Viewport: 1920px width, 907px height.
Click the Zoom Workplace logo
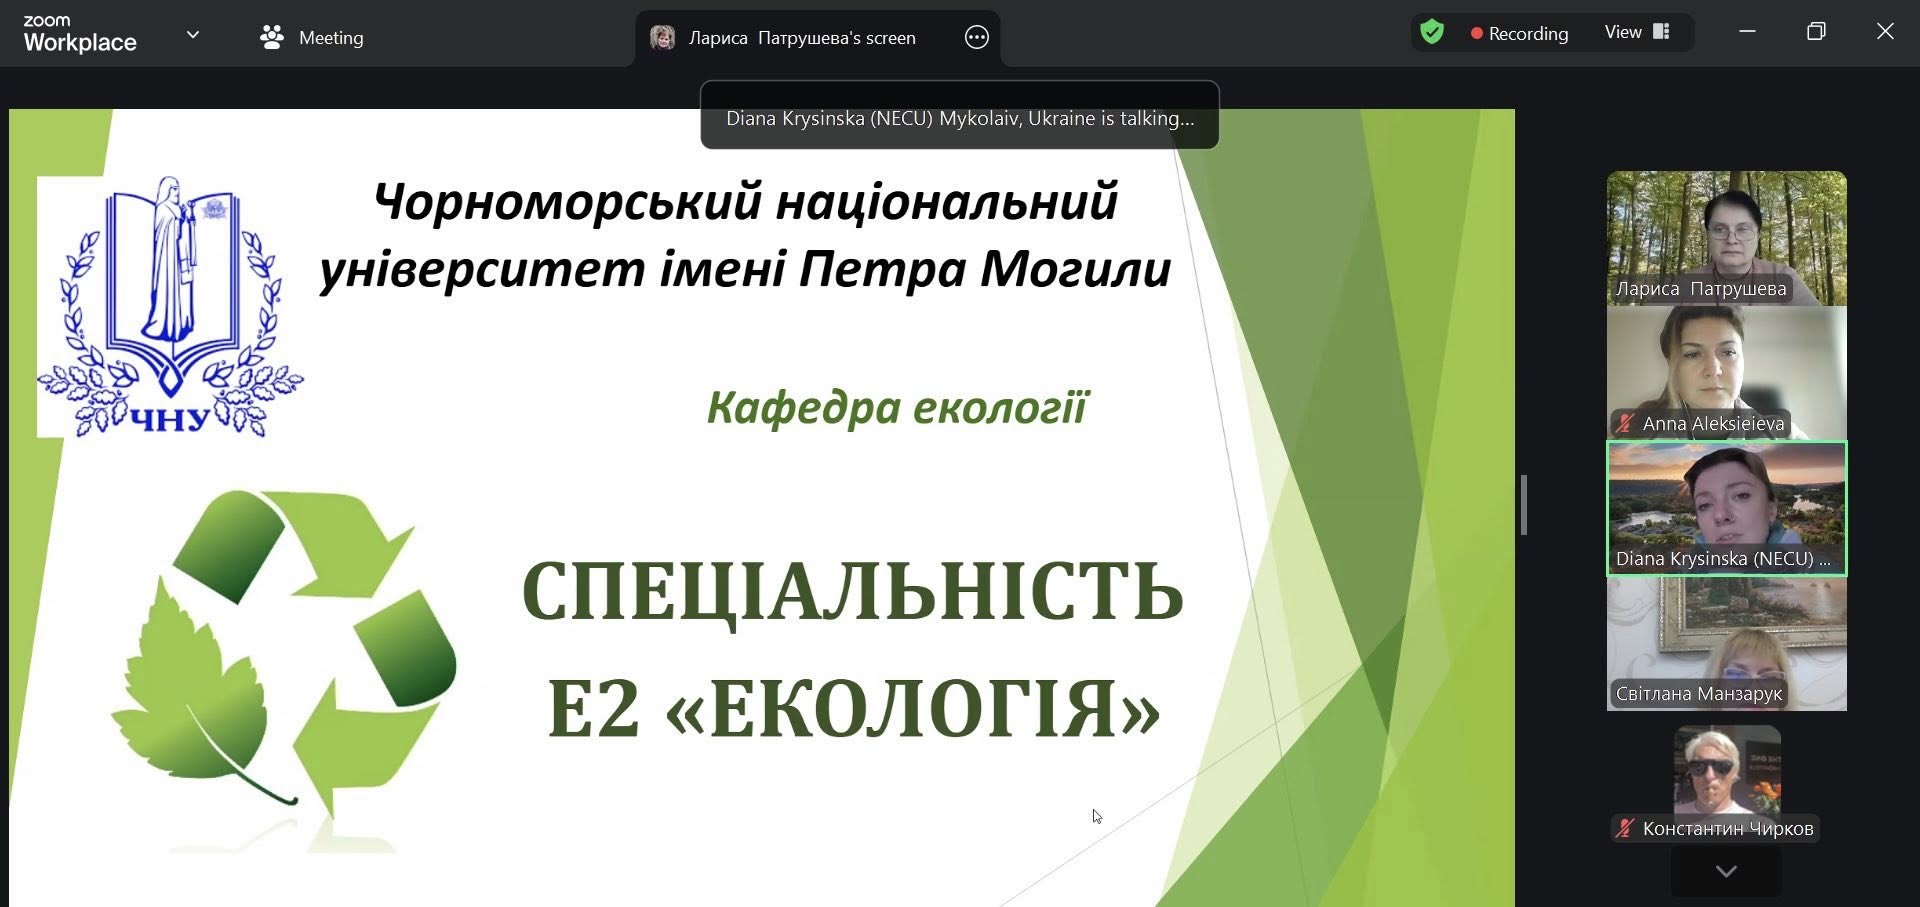[x=80, y=34]
